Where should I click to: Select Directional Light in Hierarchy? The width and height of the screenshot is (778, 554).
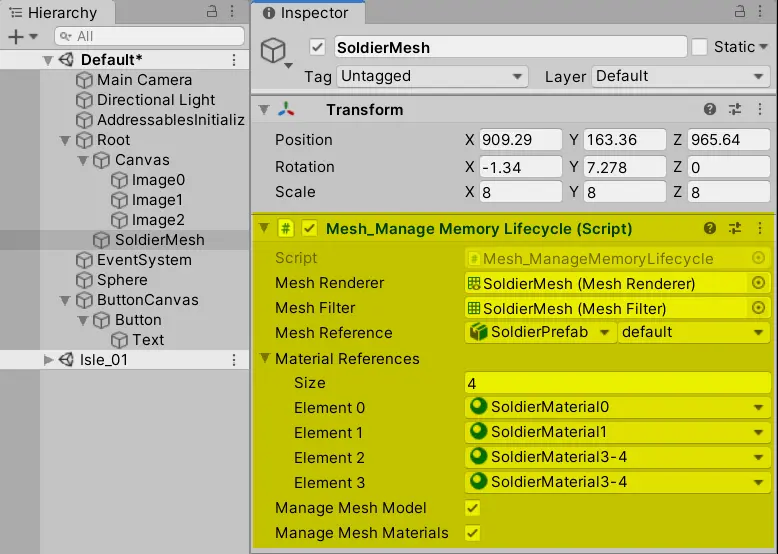click(156, 100)
